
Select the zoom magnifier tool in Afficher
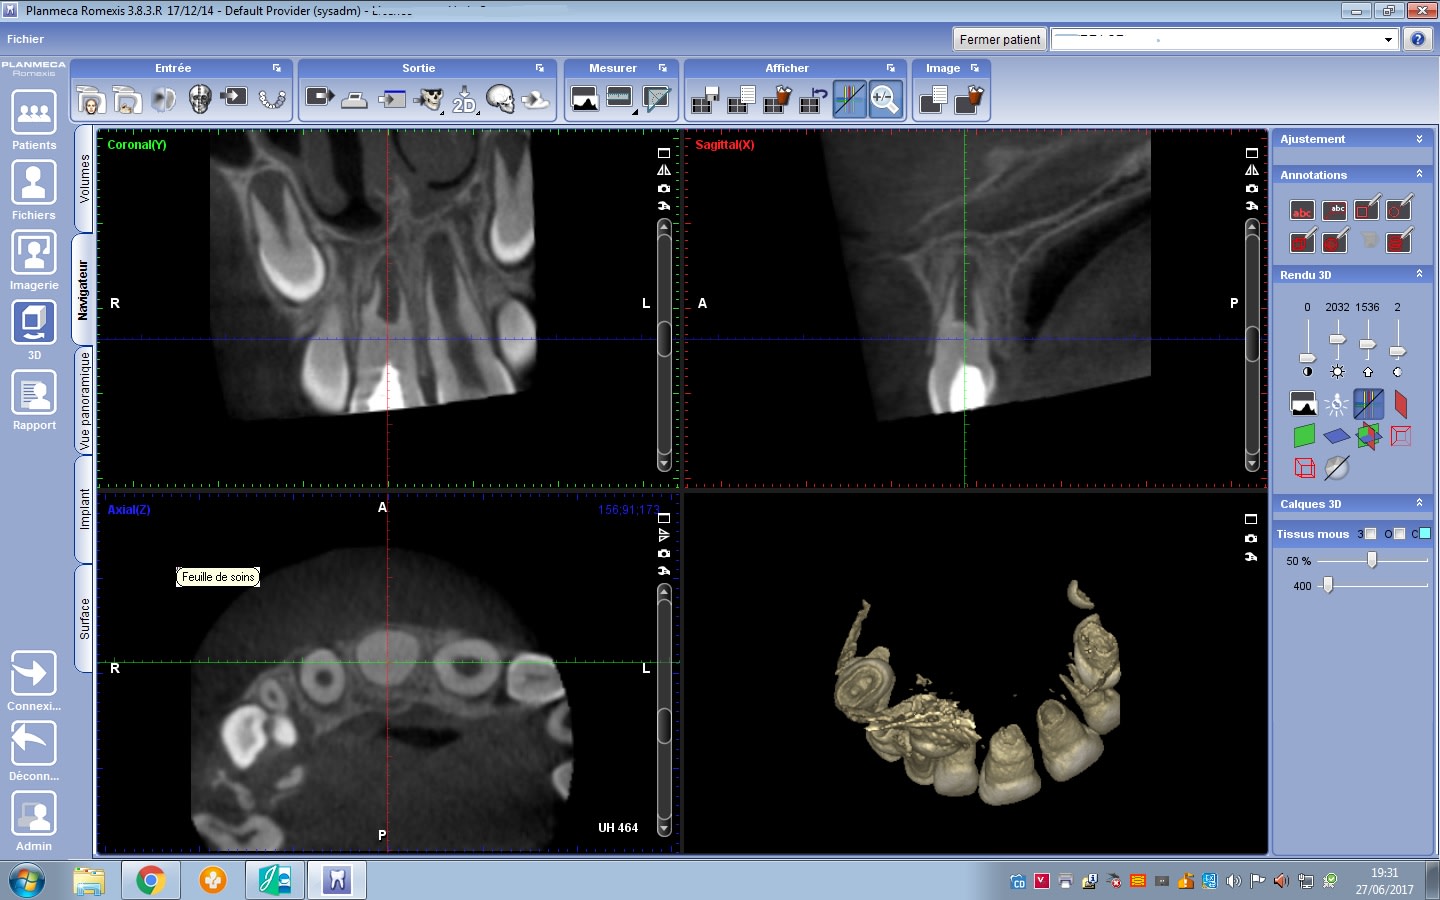click(x=885, y=99)
